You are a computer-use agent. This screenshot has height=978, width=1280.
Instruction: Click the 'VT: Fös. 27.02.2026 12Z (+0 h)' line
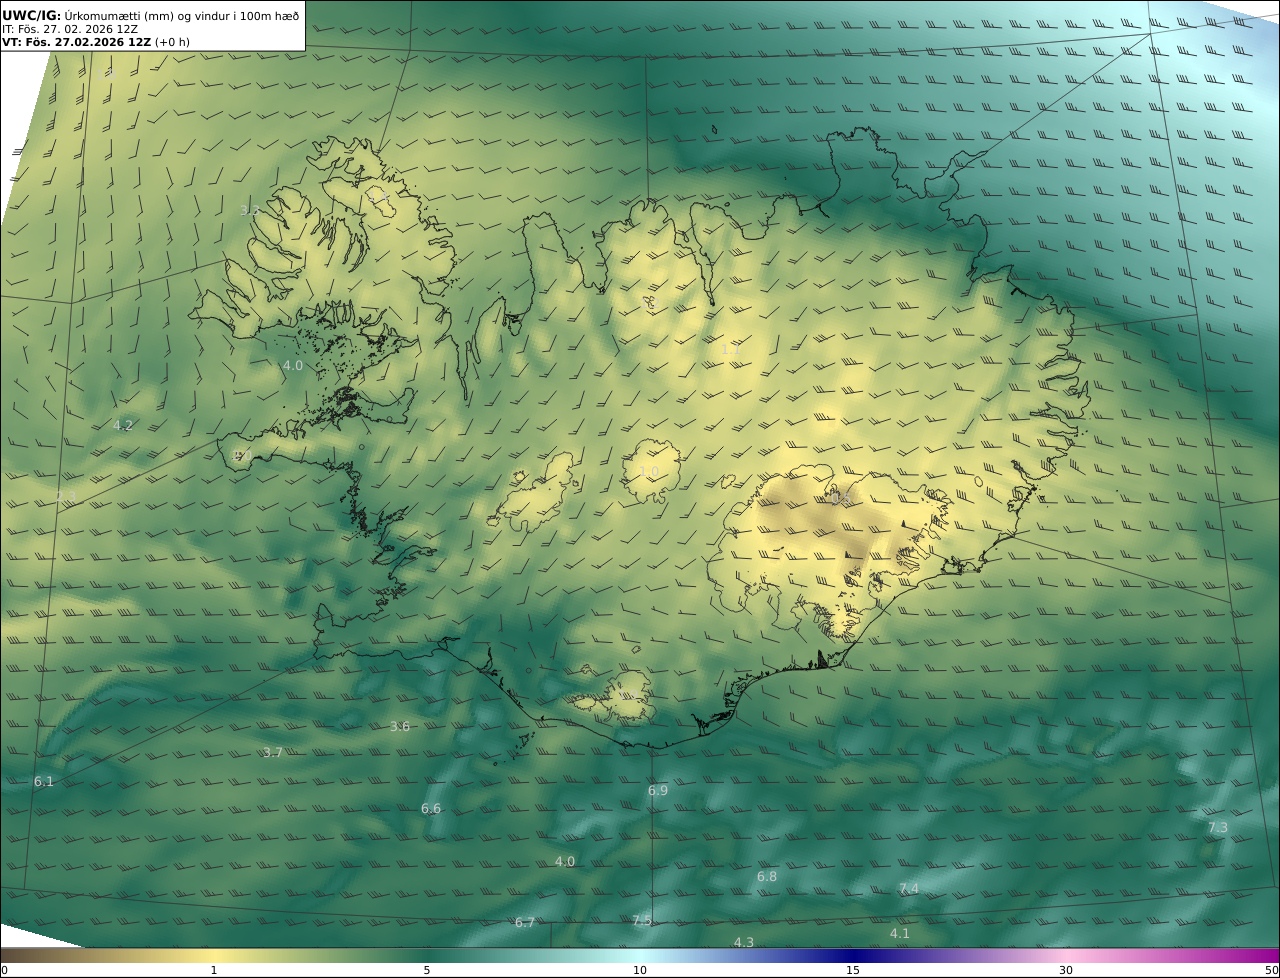(x=96, y=42)
